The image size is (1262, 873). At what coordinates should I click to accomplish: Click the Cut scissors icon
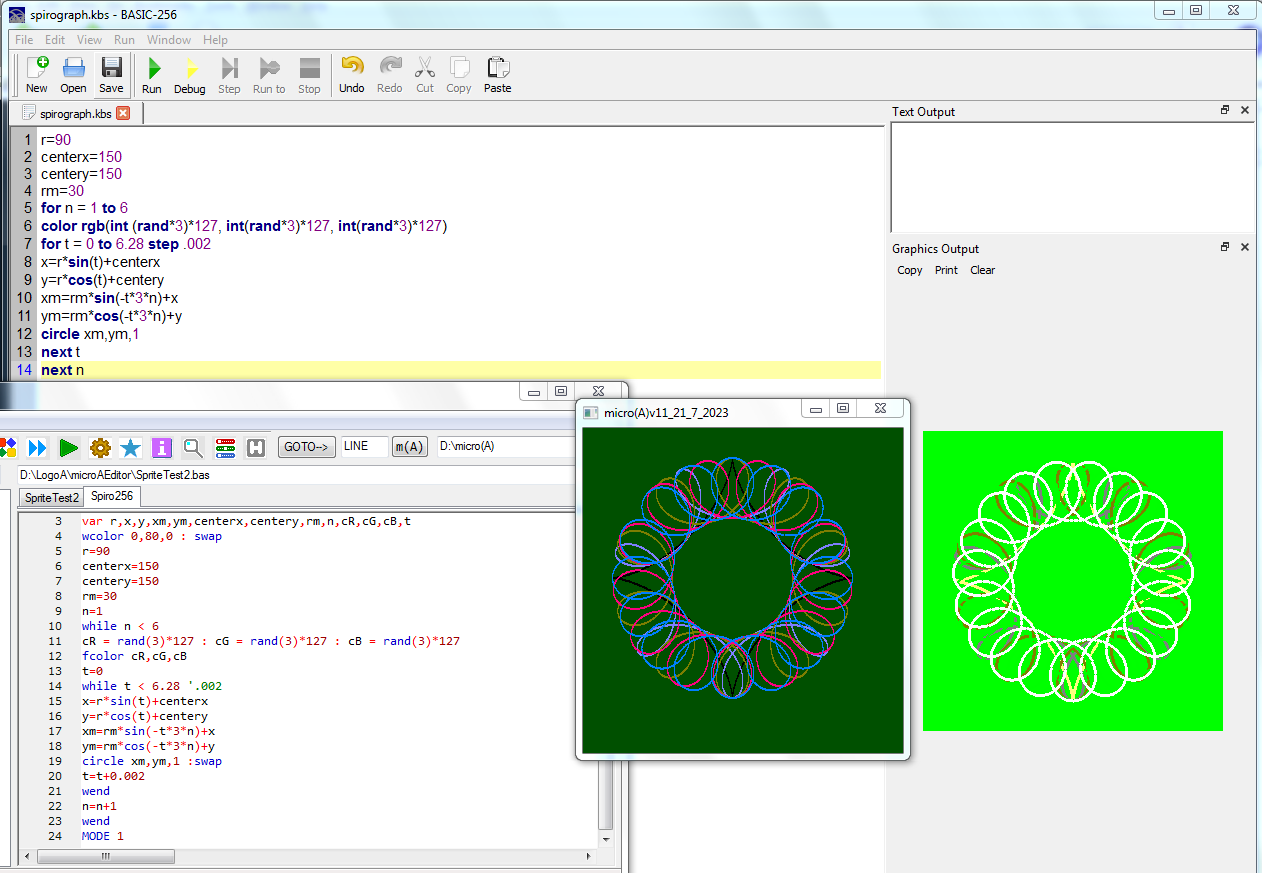point(425,67)
